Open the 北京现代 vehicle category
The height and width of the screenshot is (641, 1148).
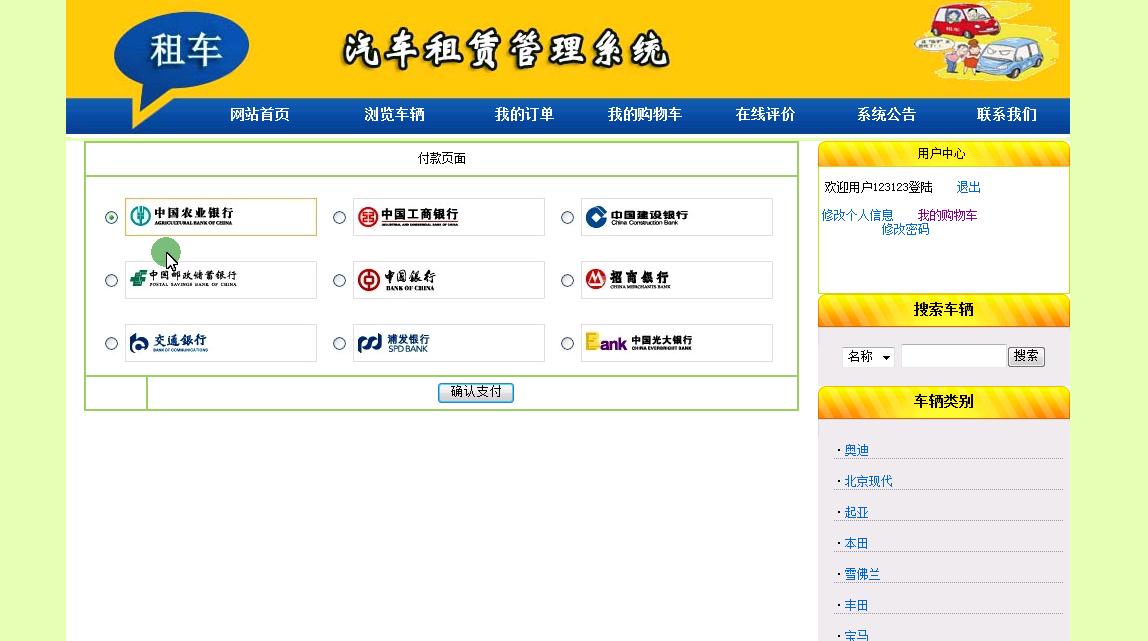(x=868, y=481)
